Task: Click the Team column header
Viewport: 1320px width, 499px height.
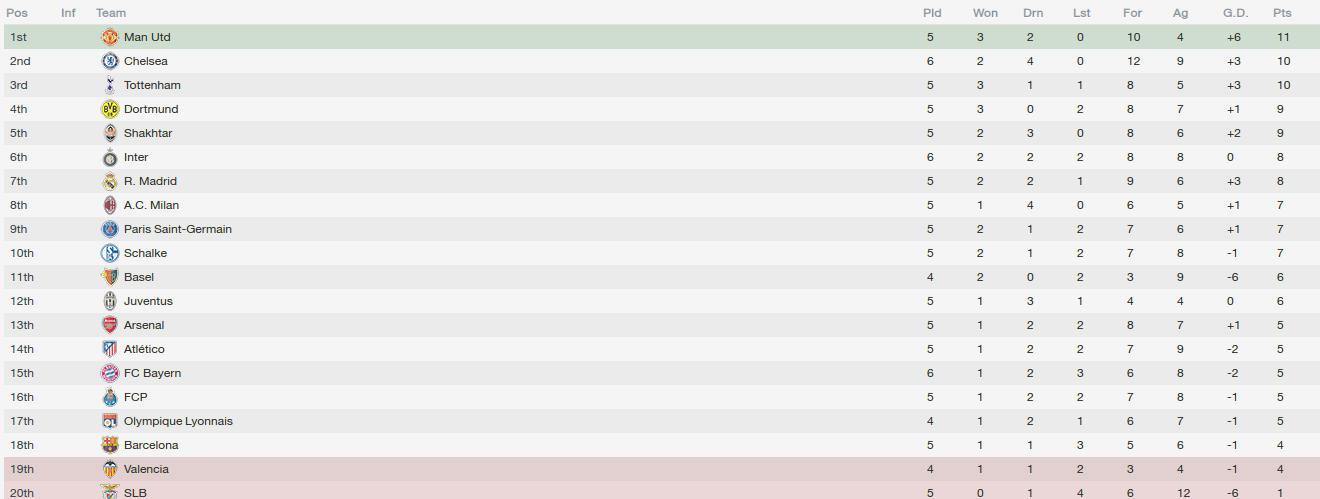Action: pos(111,13)
